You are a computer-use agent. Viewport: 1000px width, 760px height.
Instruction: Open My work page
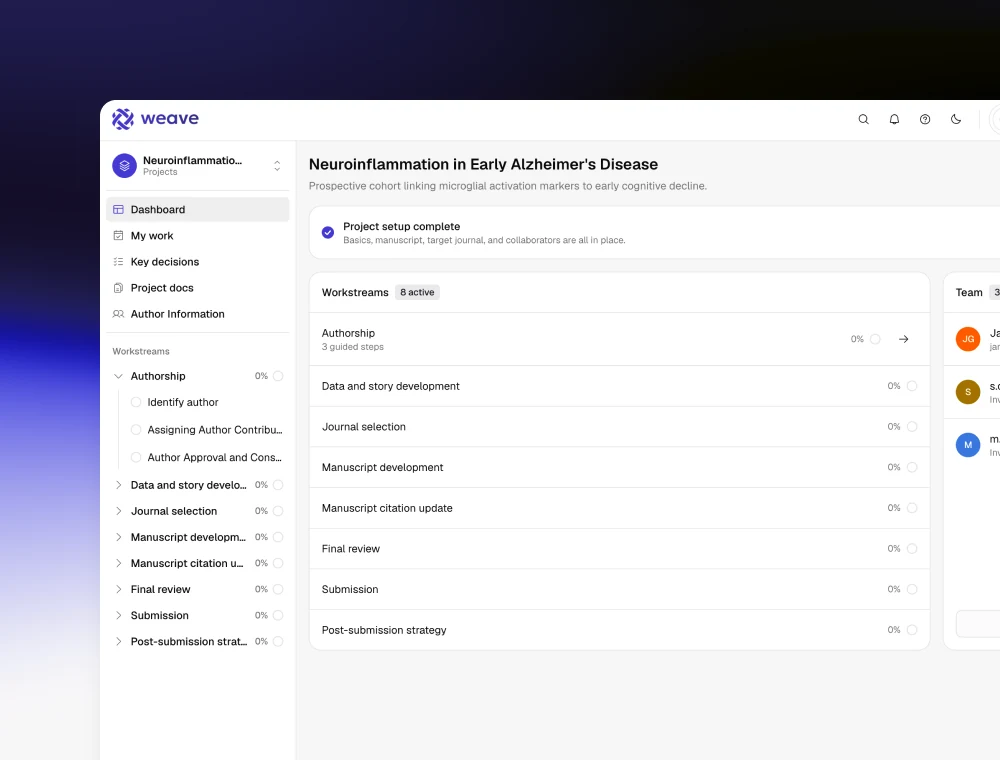tap(198, 236)
